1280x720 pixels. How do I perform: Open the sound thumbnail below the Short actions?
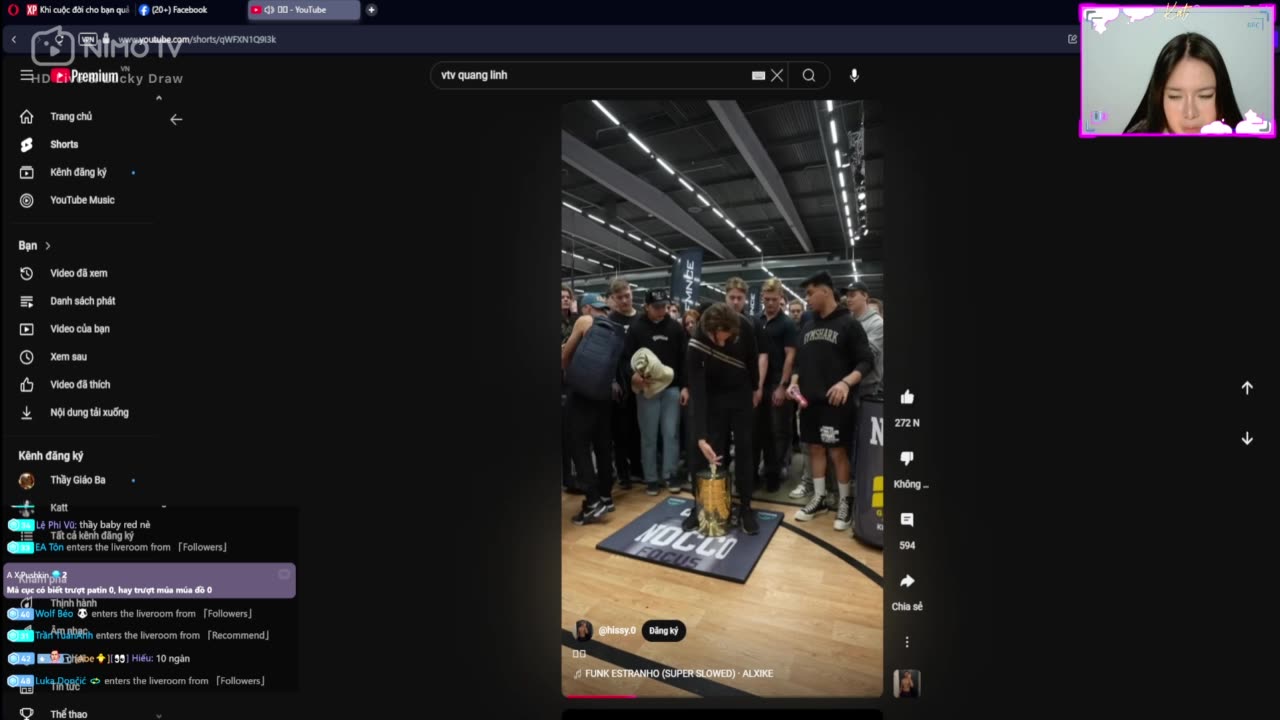[907, 683]
